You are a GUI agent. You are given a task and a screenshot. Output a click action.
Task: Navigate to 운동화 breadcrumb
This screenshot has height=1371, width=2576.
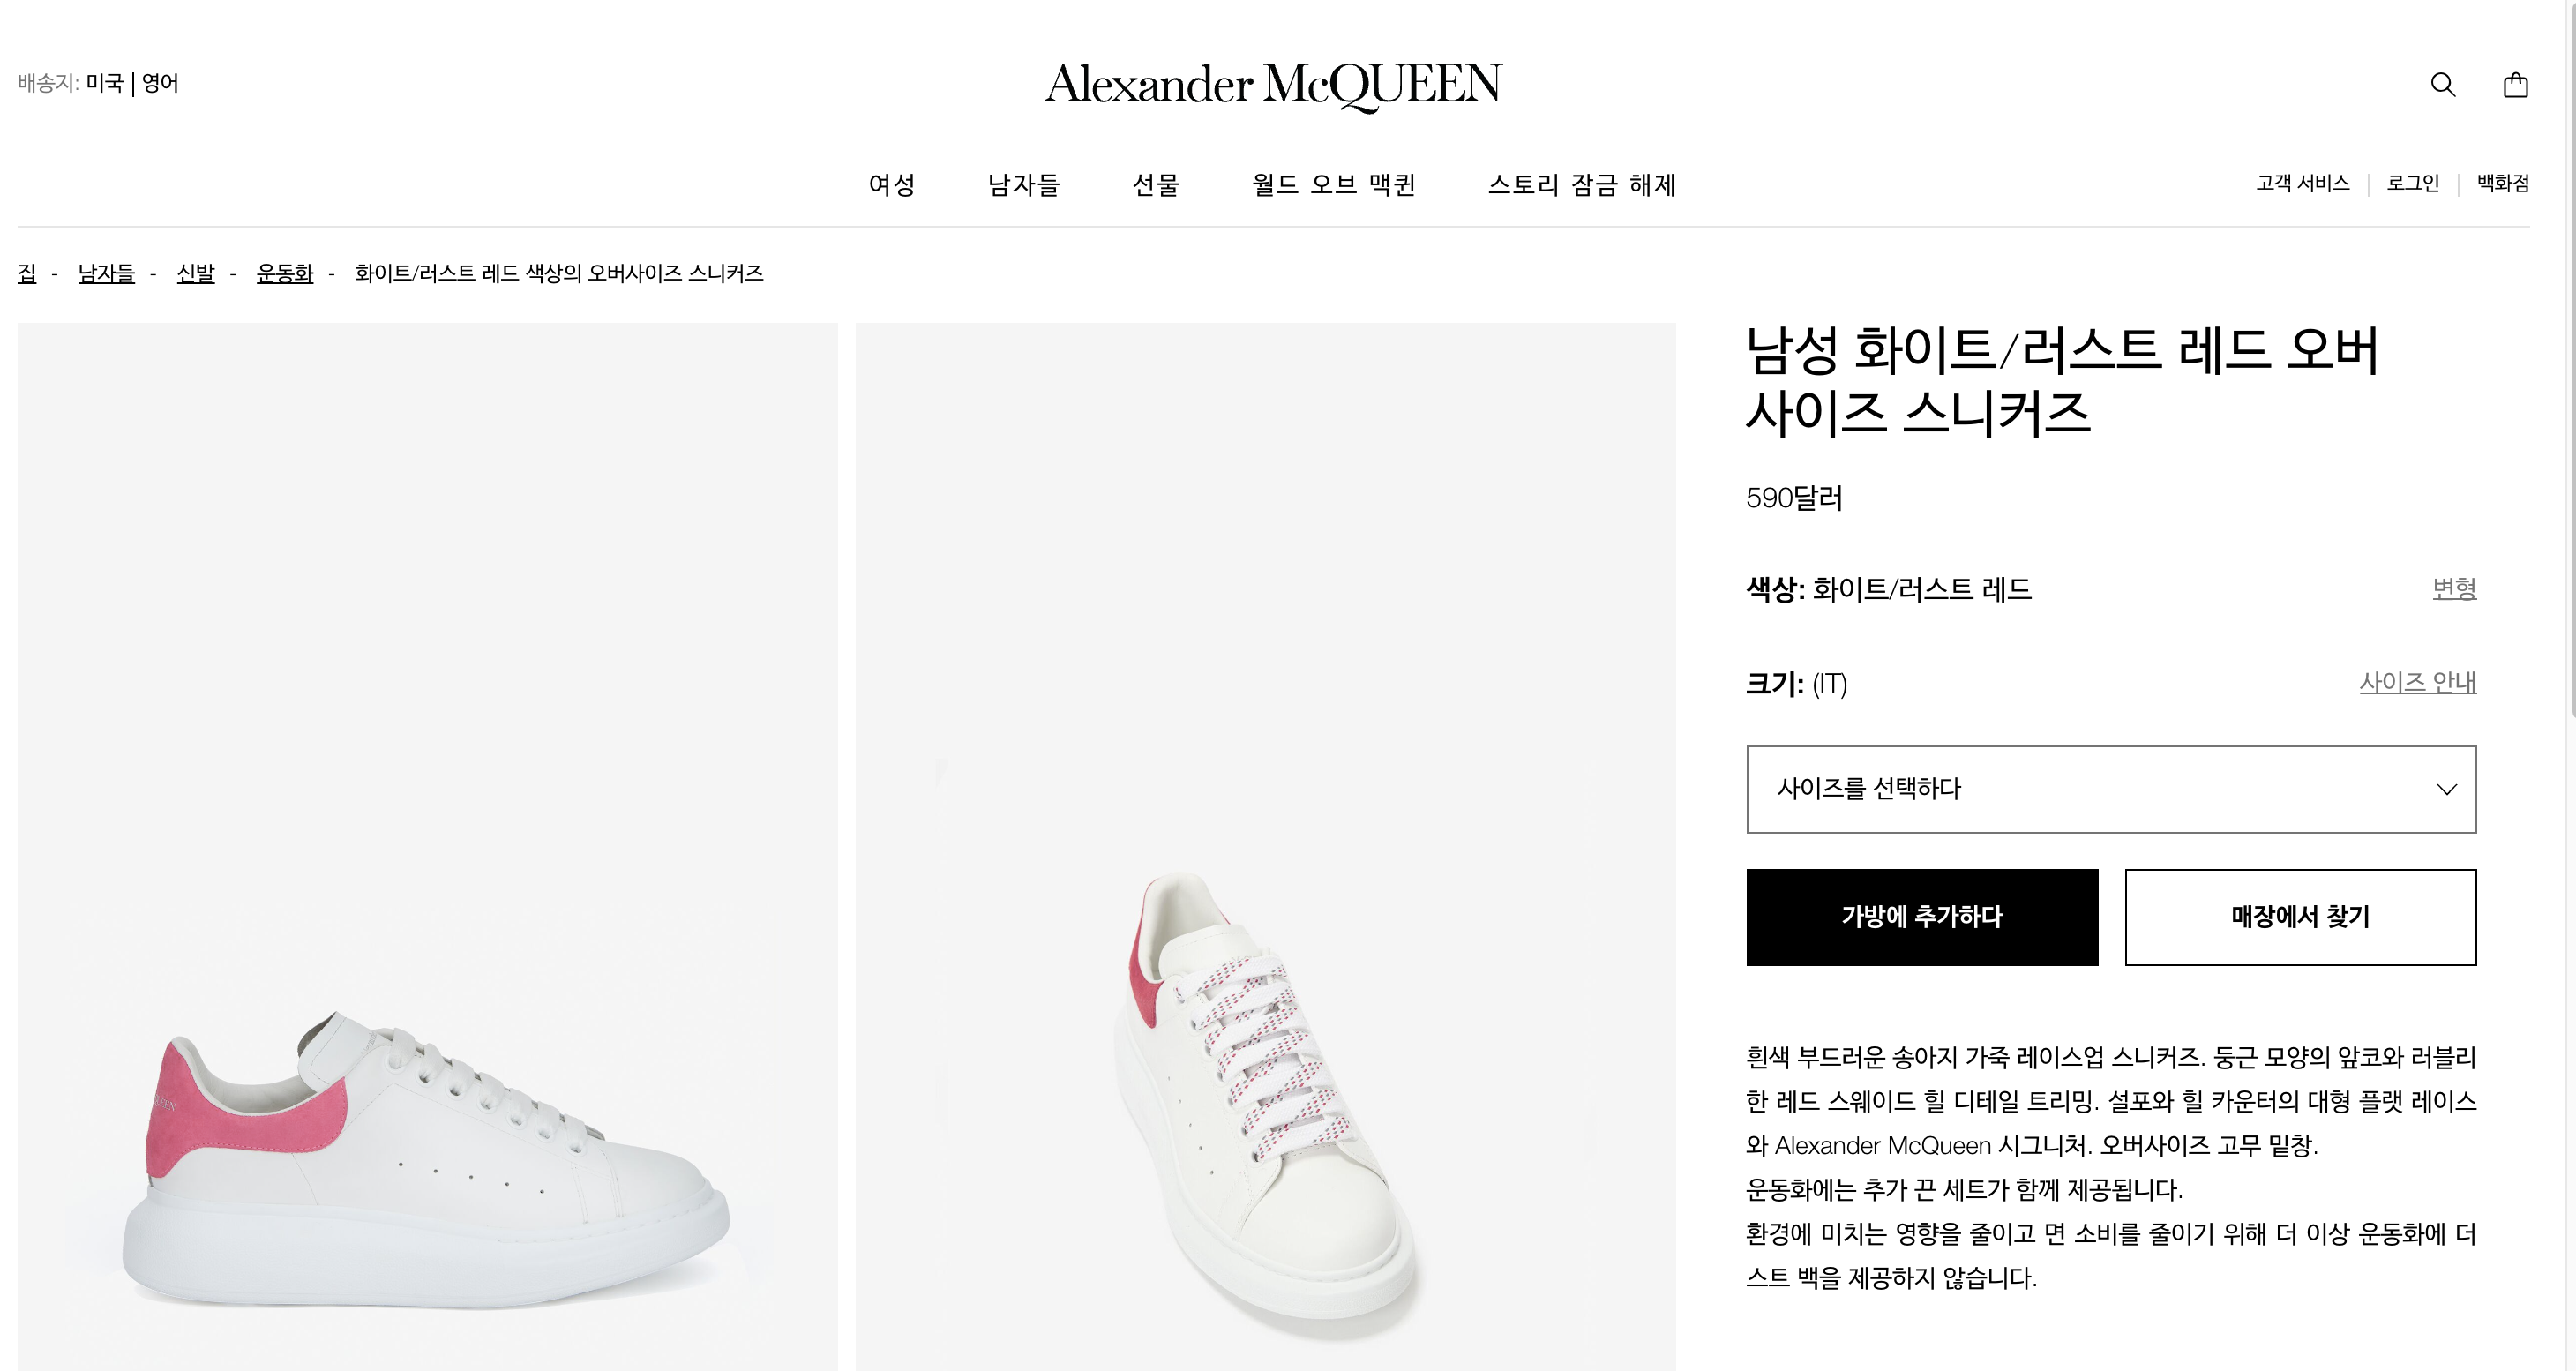pyautogui.click(x=284, y=273)
